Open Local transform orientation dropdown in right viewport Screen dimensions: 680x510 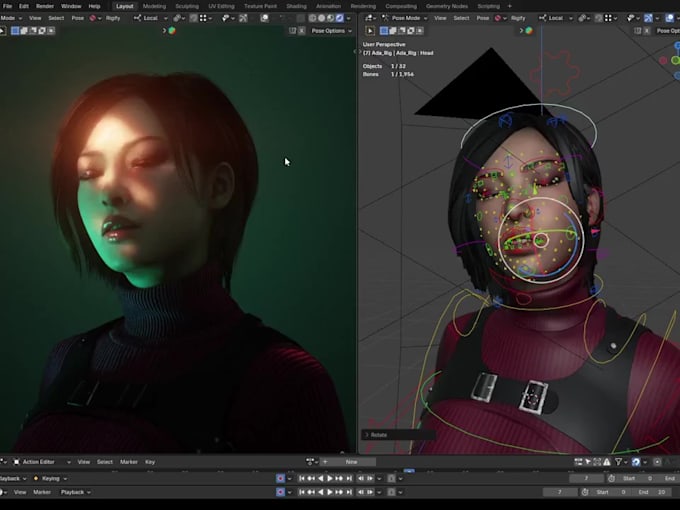pos(556,18)
